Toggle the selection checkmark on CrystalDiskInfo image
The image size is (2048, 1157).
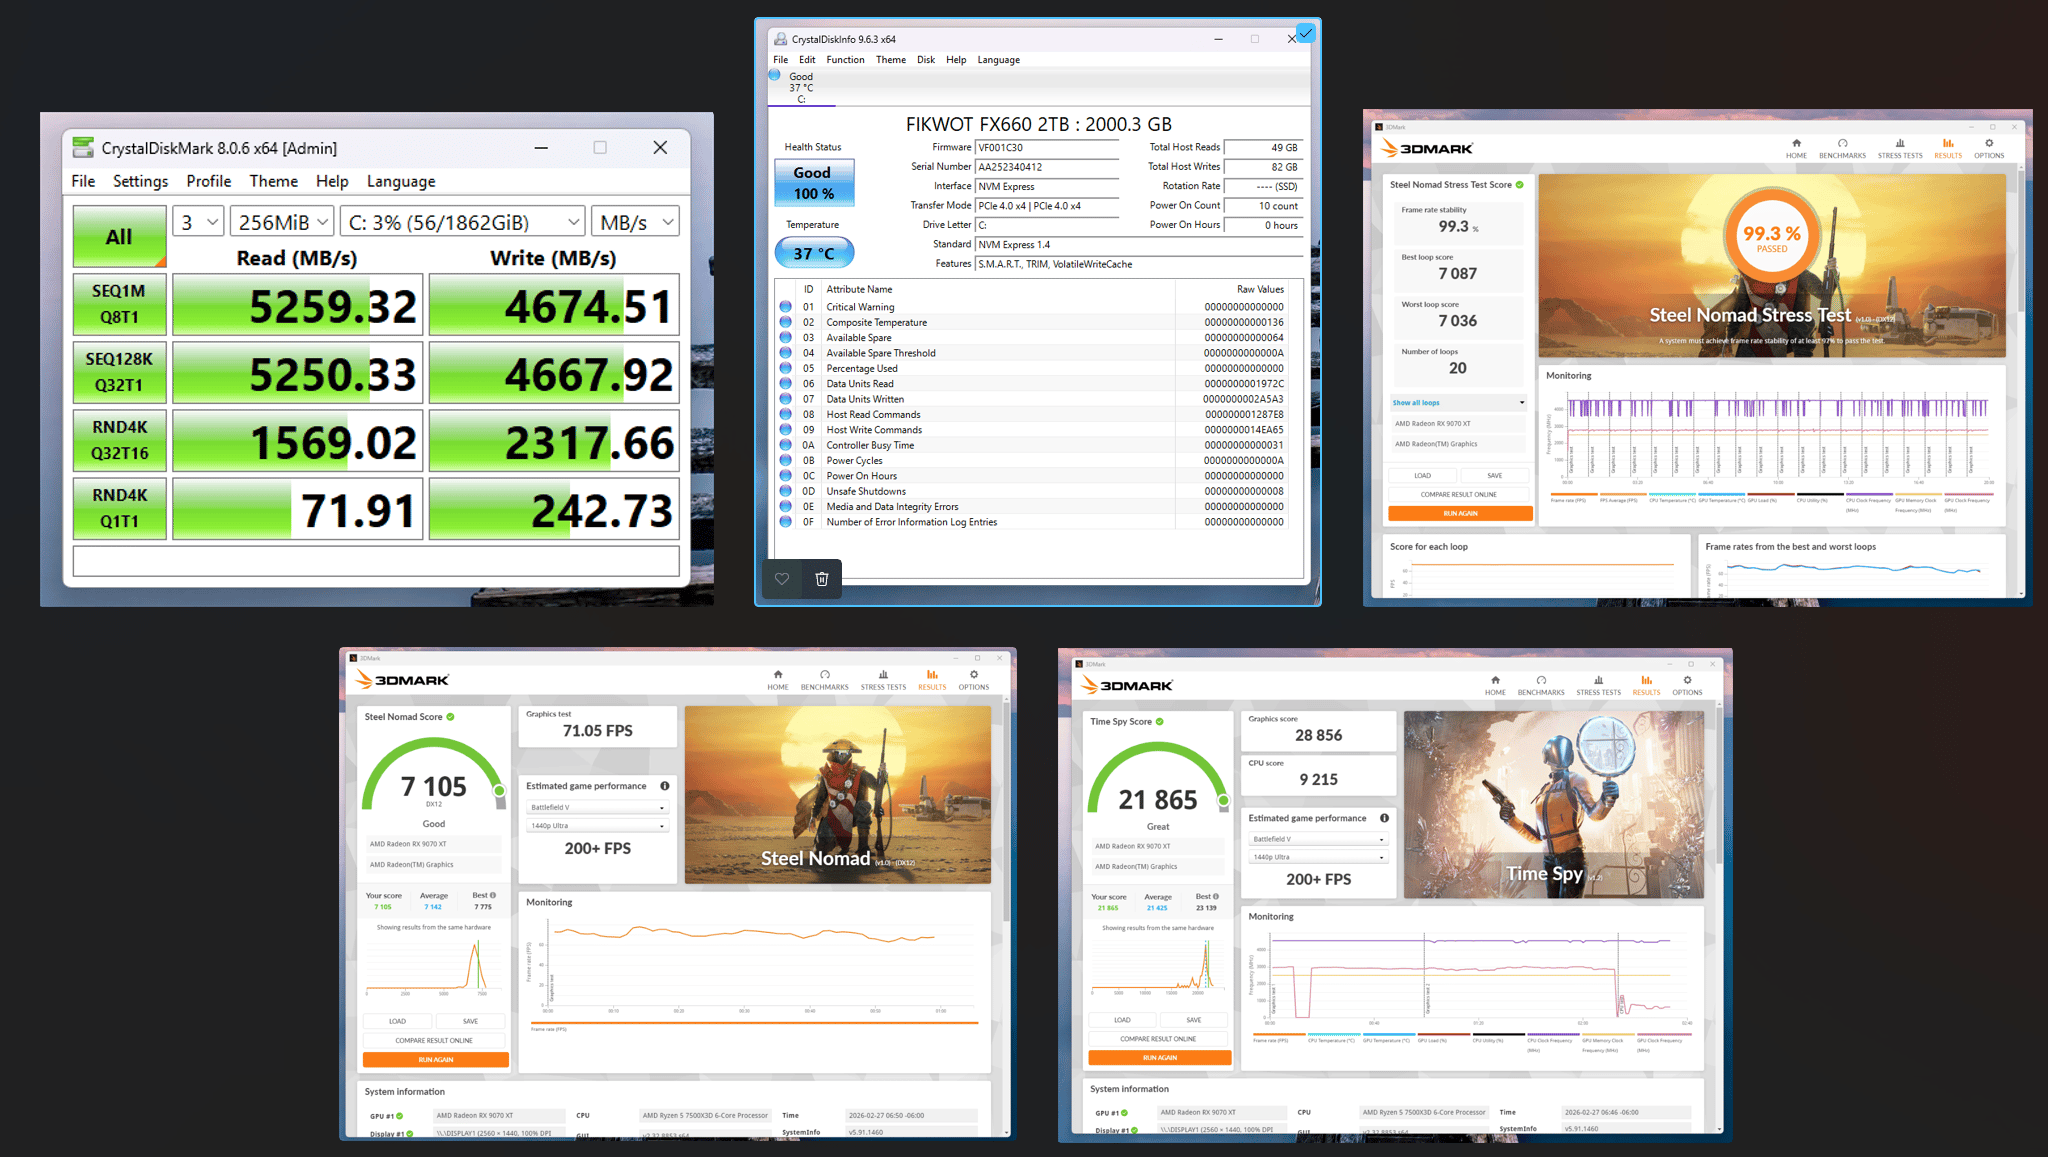[x=1305, y=33]
